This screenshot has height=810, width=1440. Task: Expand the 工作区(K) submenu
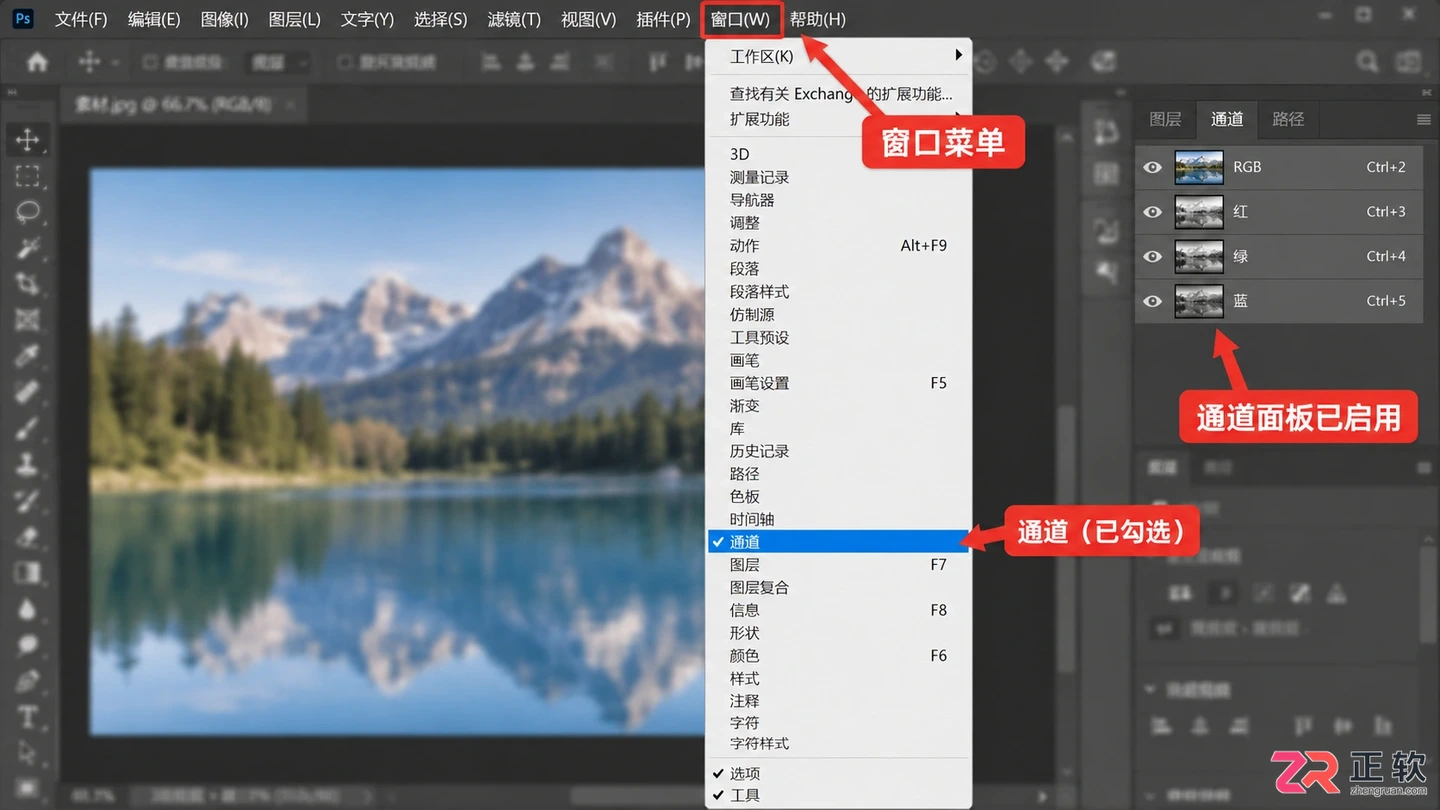(839, 56)
